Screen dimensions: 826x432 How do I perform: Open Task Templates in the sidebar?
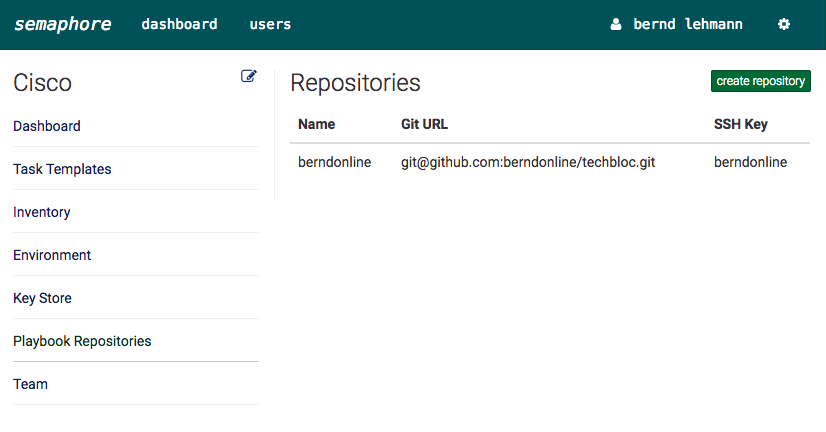(x=62, y=169)
